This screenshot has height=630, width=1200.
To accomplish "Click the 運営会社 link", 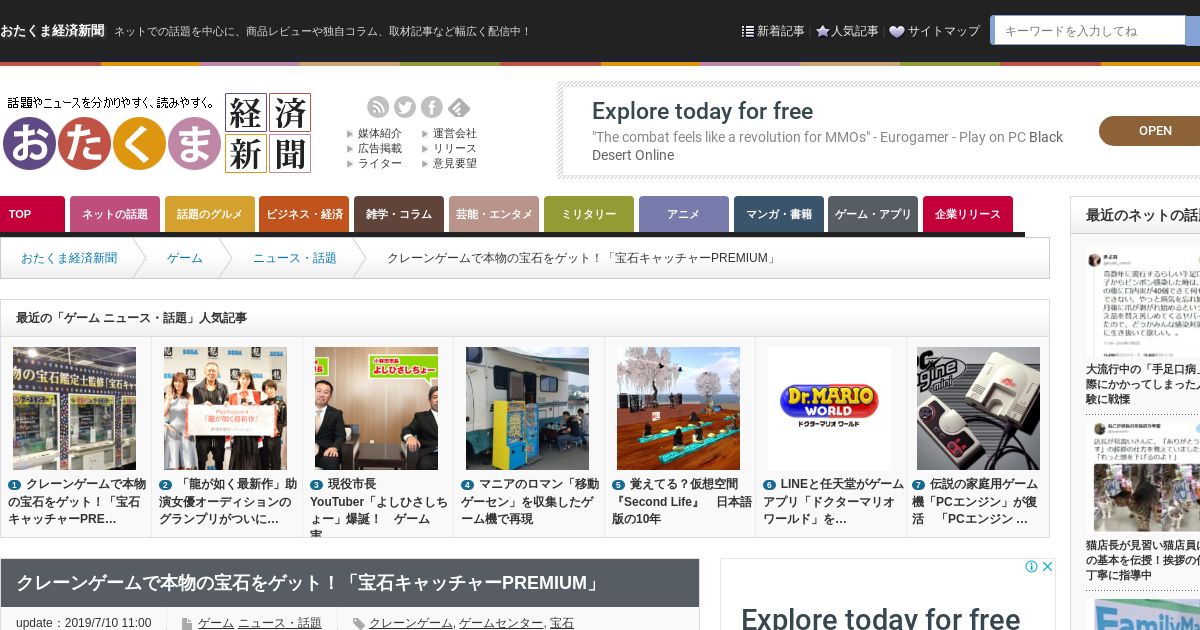I will (455, 133).
